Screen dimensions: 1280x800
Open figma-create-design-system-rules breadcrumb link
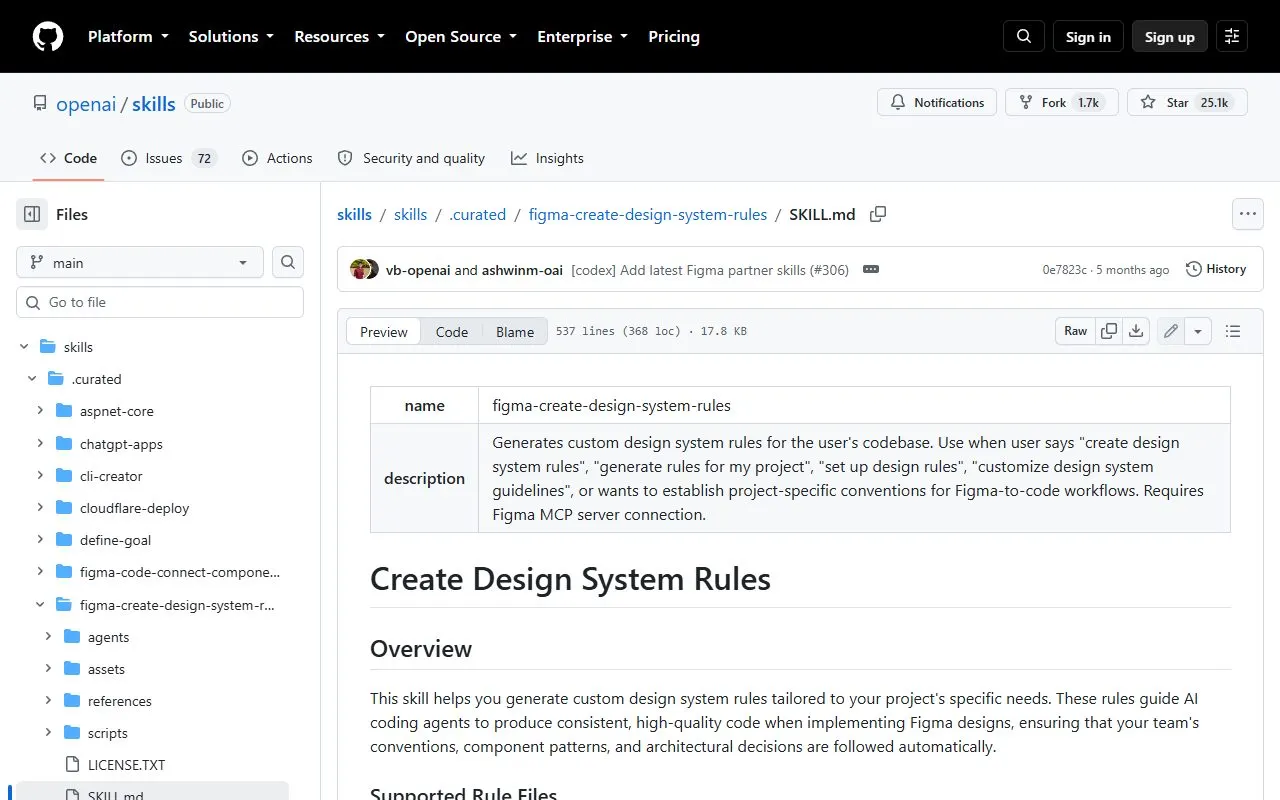648,214
